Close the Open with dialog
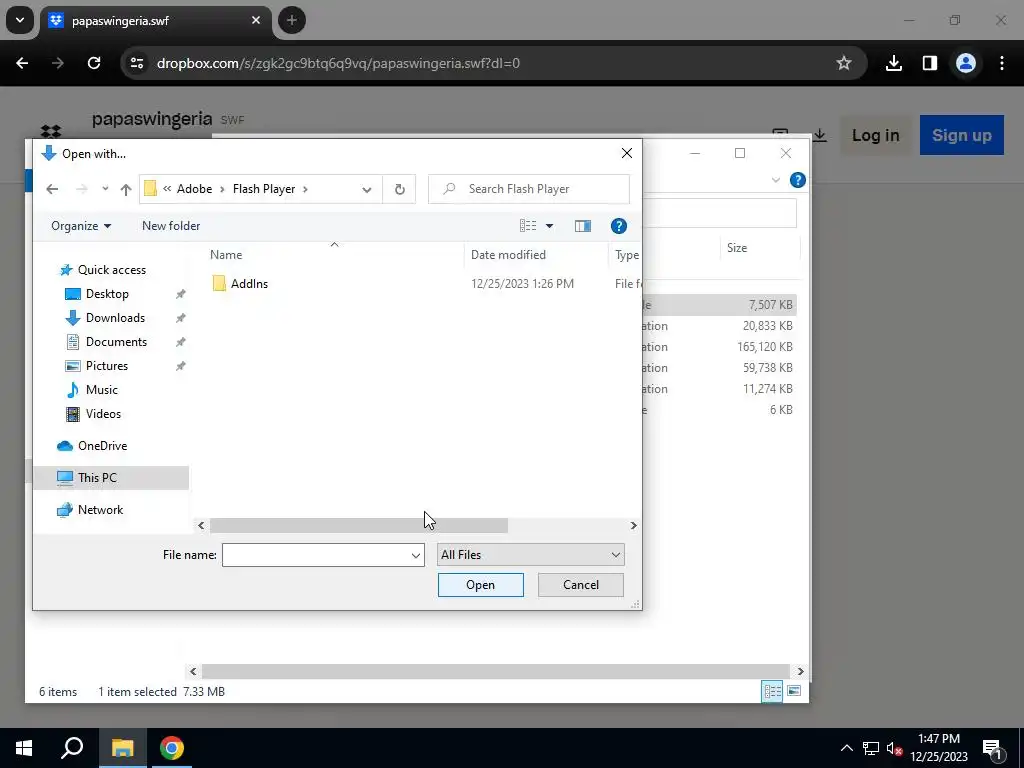This screenshot has width=1024, height=768. 626,153
